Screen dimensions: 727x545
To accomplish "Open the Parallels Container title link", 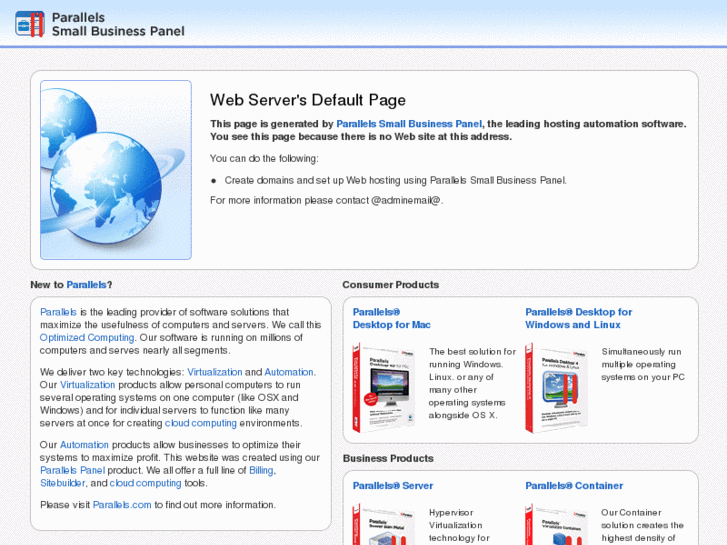I will click(574, 486).
